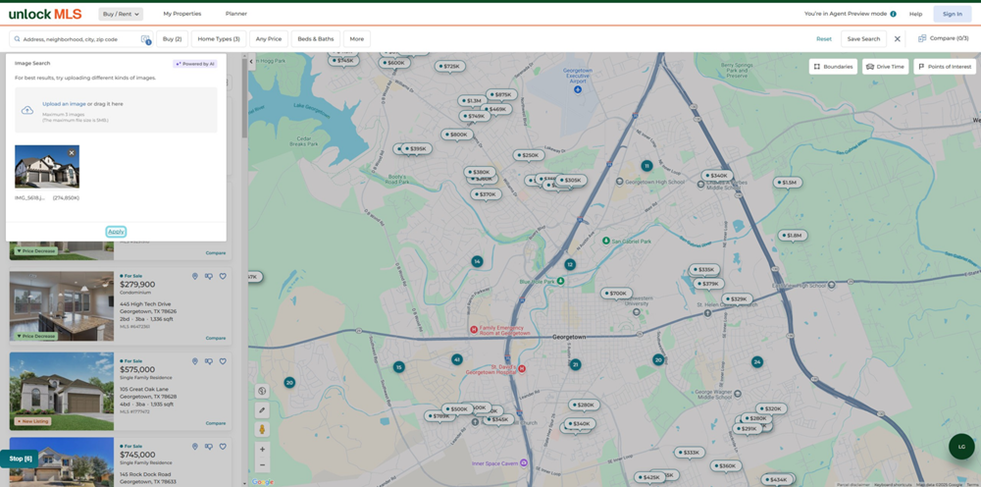Click the Inner Space Cavern marker
Screen dimensions: 981x487
click(x=524, y=463)
